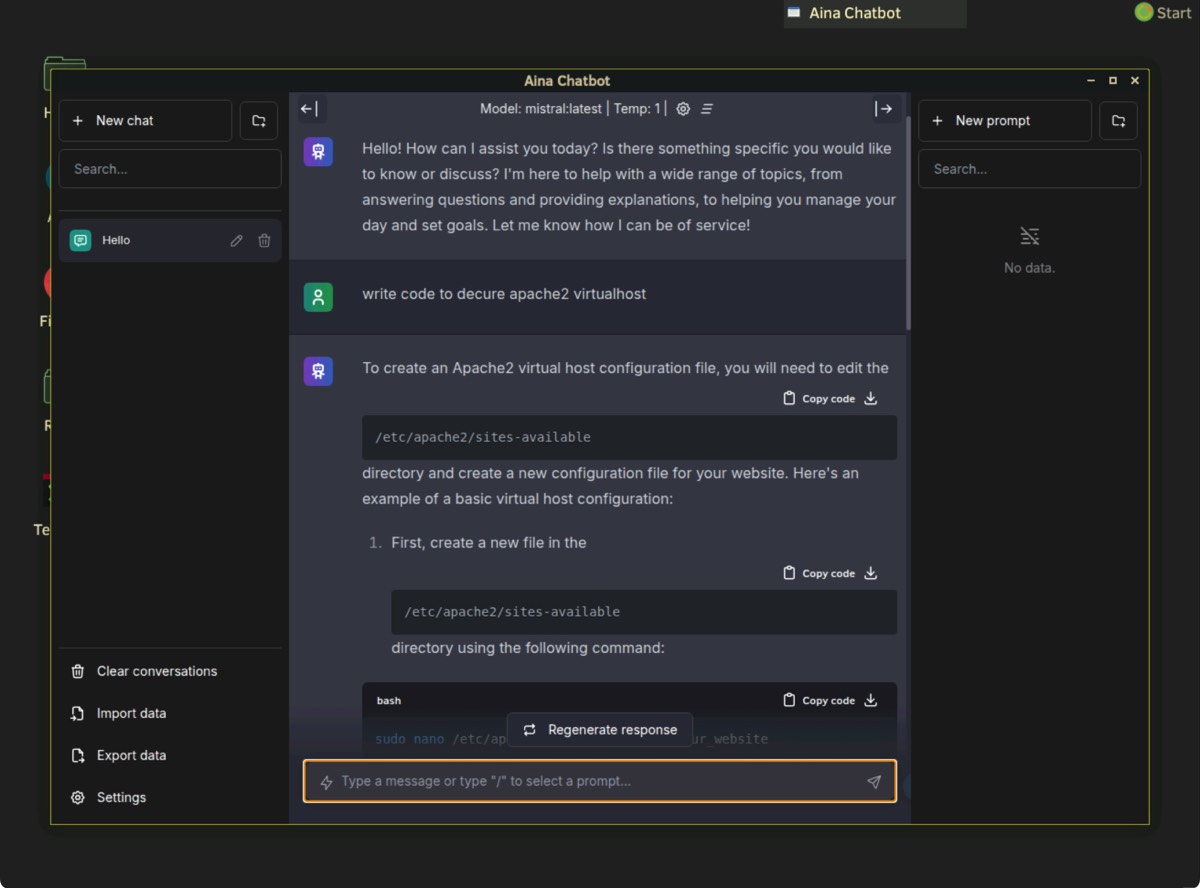The image size is (1200, 888).
Task: Copy code of the bash block
Action: click(819, 700)
